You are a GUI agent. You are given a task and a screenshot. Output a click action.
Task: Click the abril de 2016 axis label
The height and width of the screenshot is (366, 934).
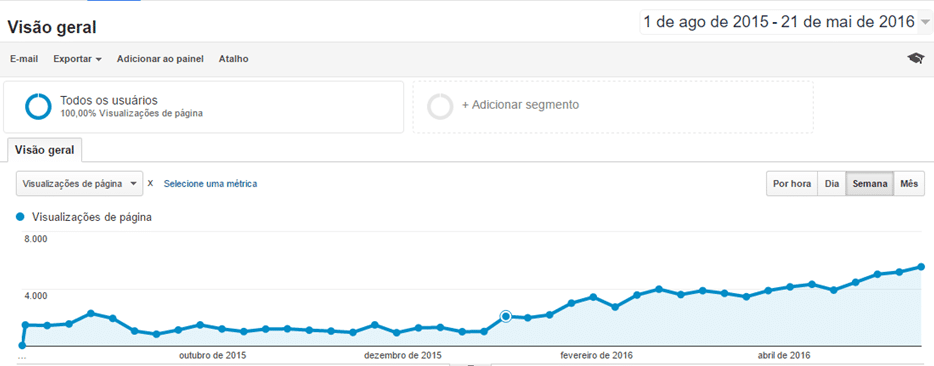(x=784, y=356)
